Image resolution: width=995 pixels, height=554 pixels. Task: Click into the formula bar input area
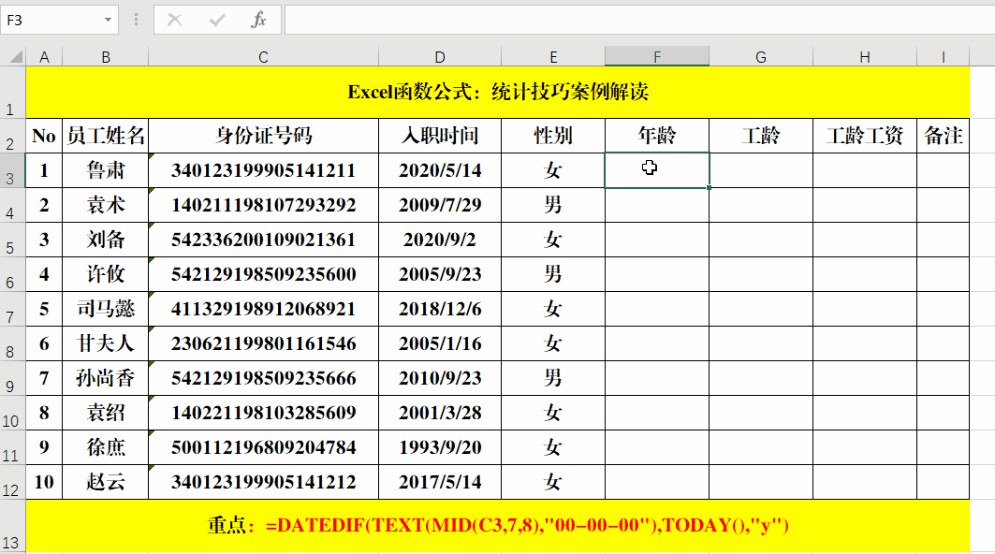pos(640,20)
